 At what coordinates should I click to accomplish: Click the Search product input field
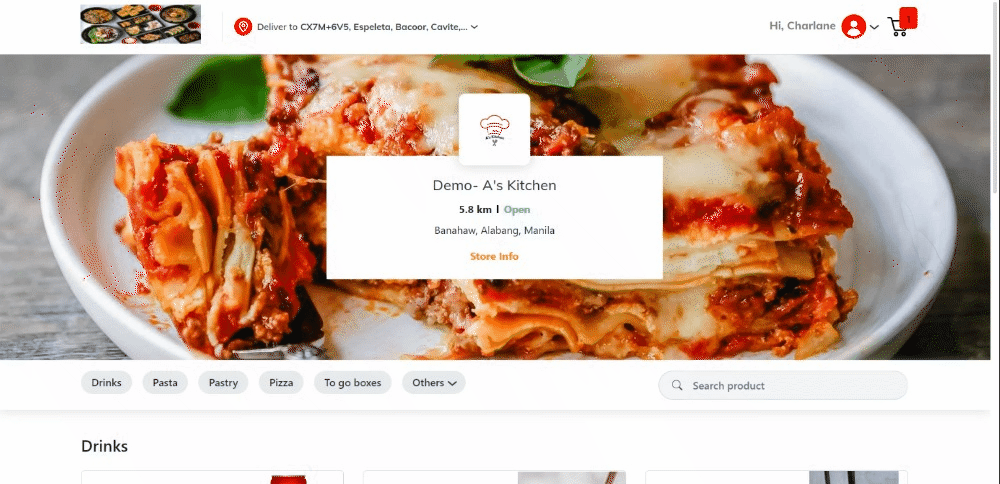pyautogui.click(x=783, y=385)
